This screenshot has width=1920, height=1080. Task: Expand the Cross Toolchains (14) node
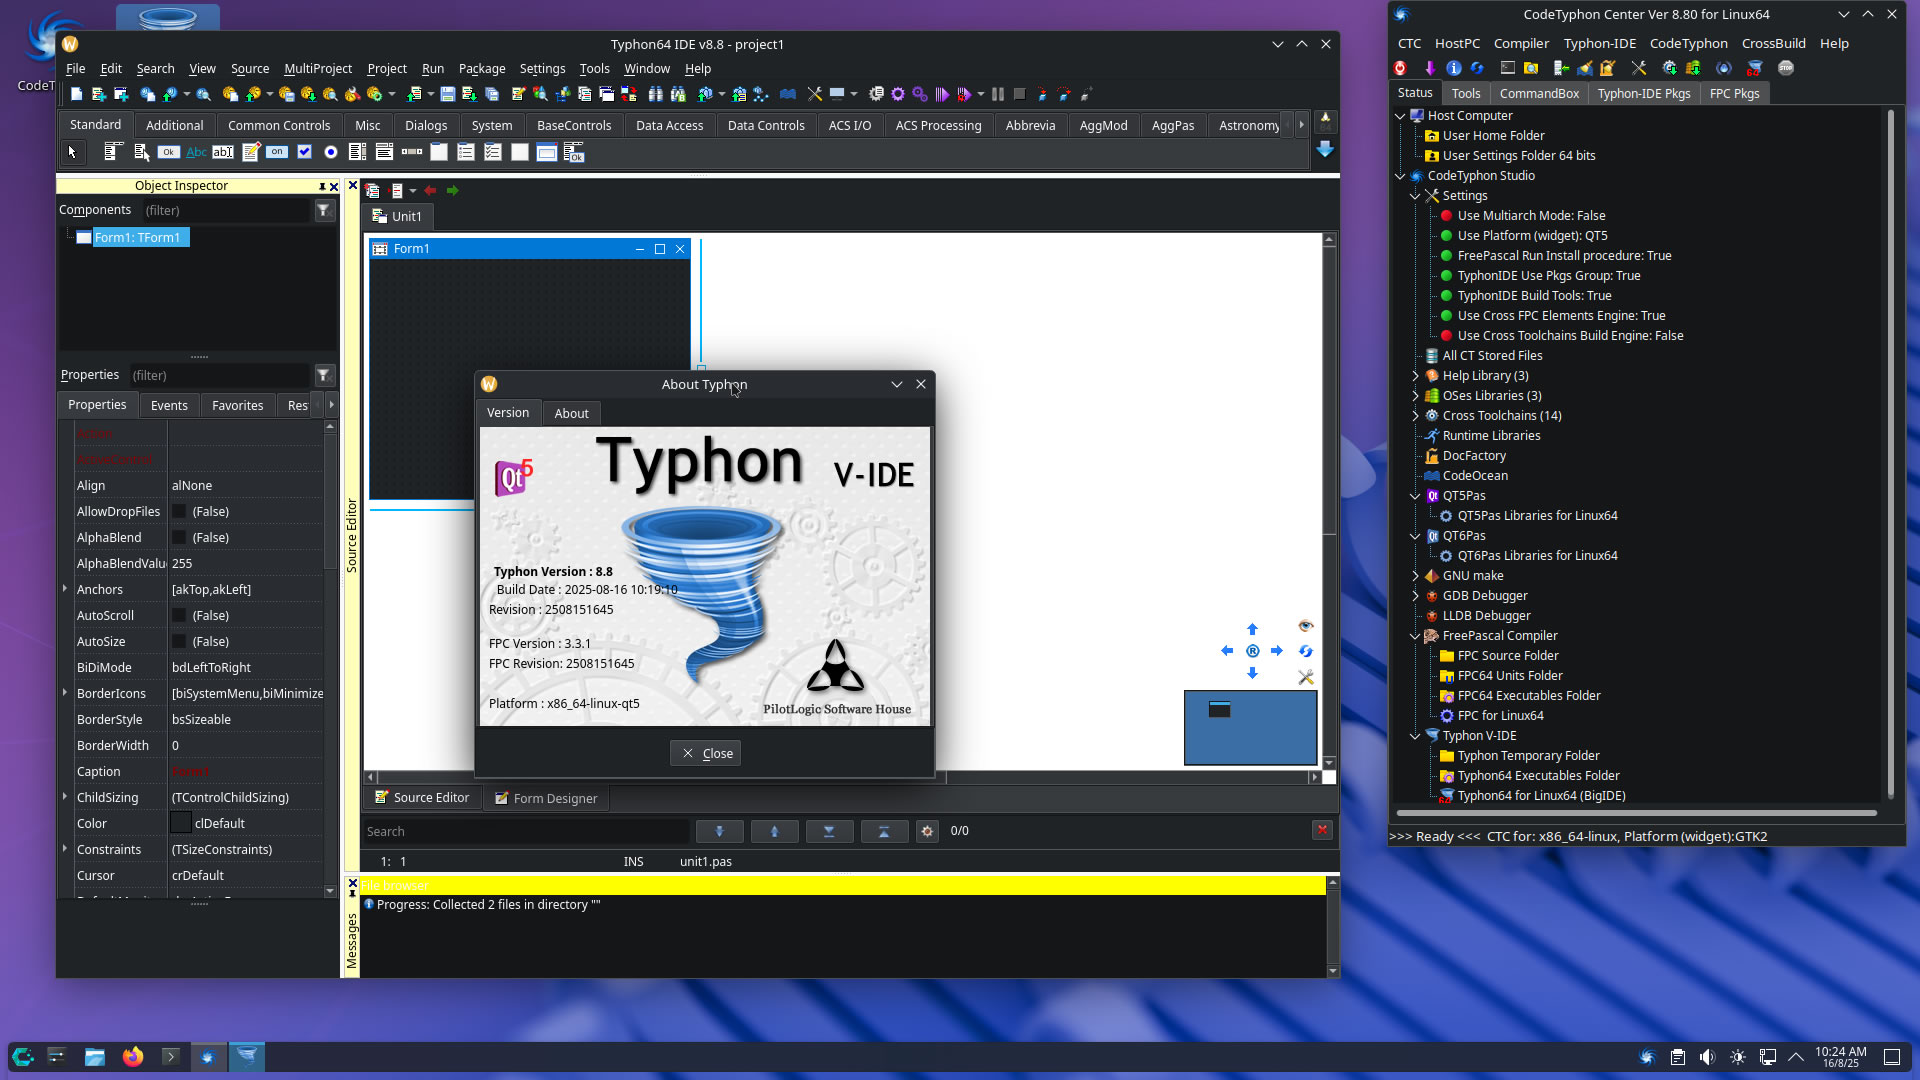pos(1415,416)
